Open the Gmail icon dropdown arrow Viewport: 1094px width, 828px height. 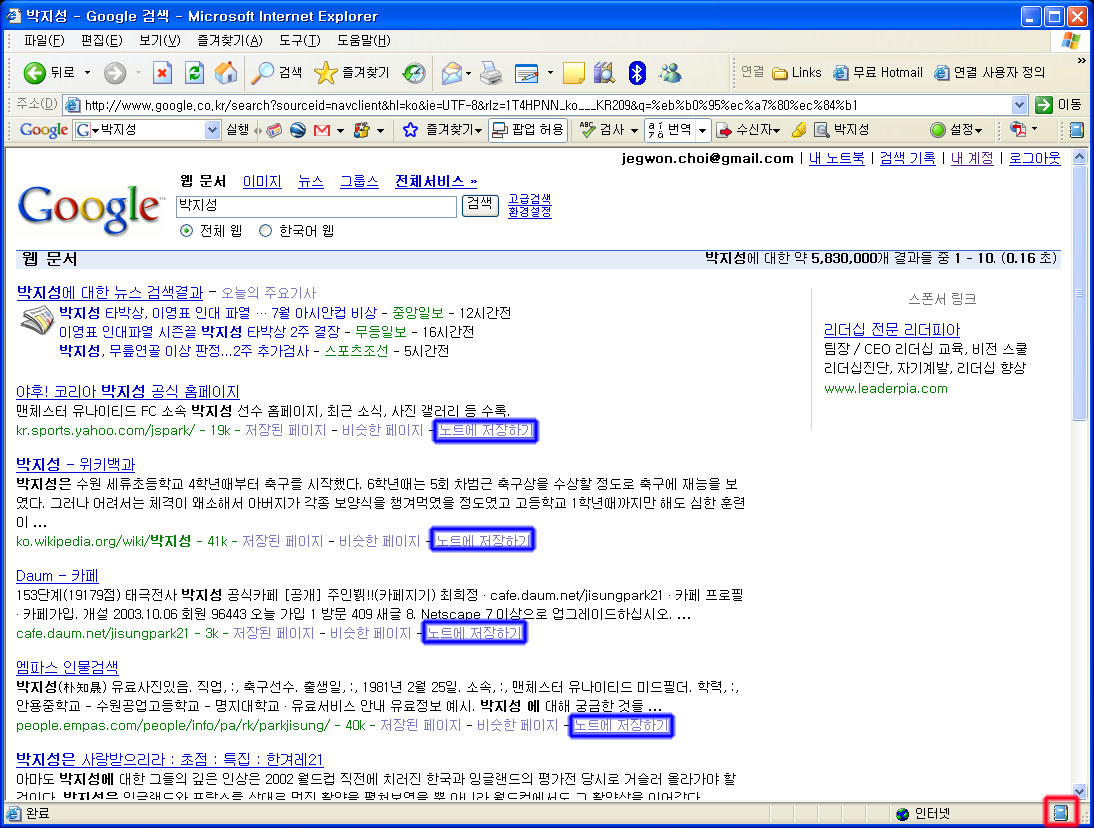click(340, 130)
